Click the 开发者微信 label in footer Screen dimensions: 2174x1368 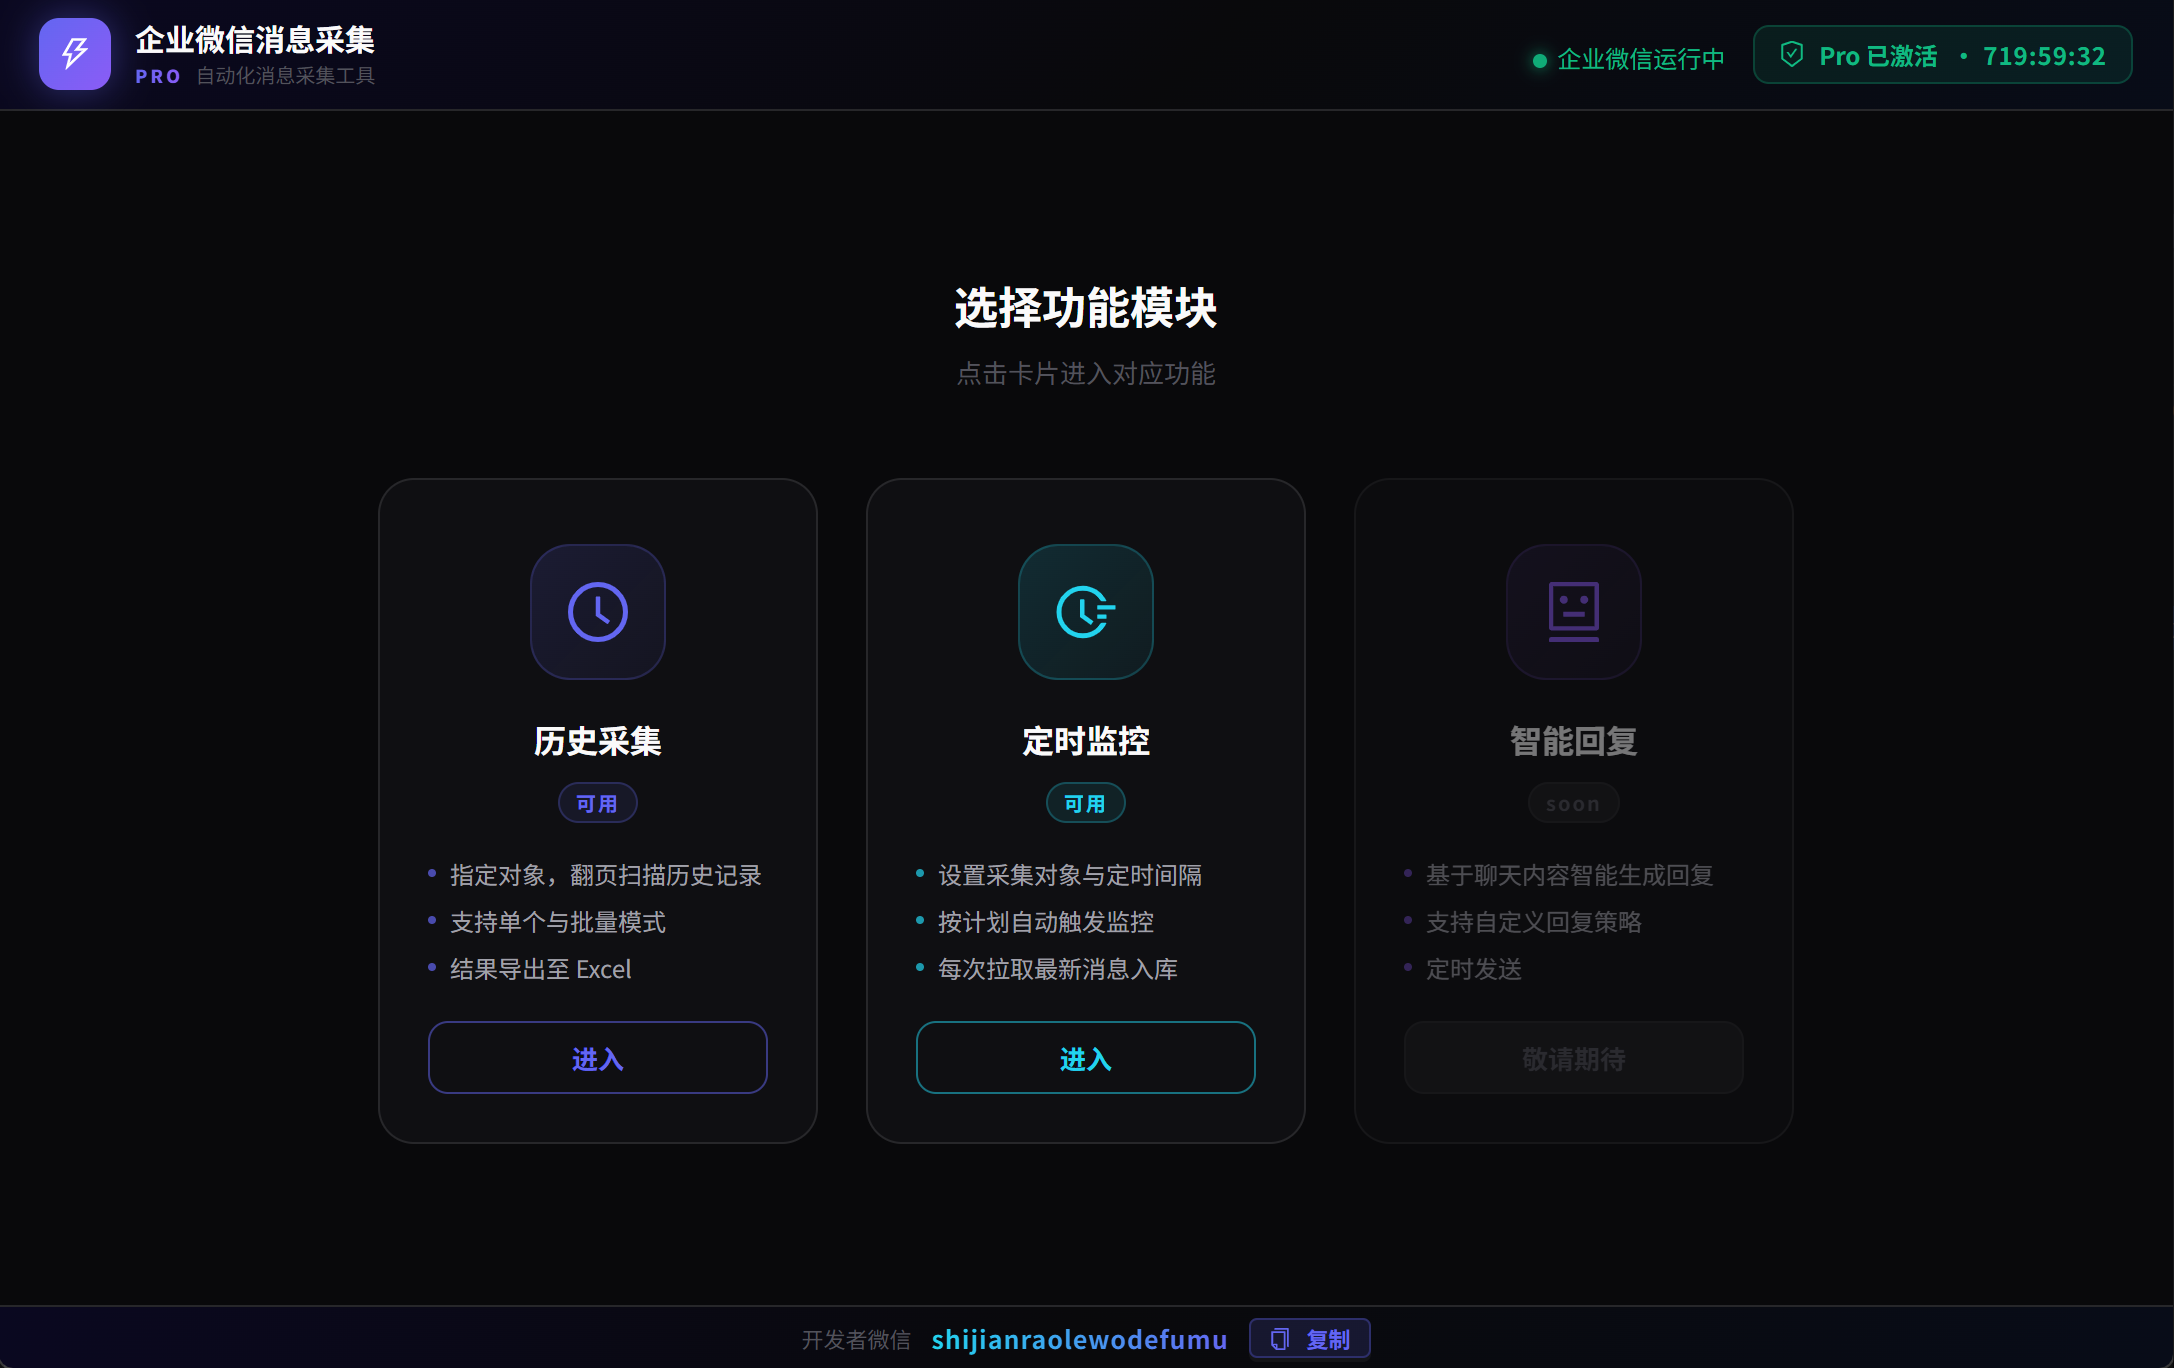tap(856, 1340)
